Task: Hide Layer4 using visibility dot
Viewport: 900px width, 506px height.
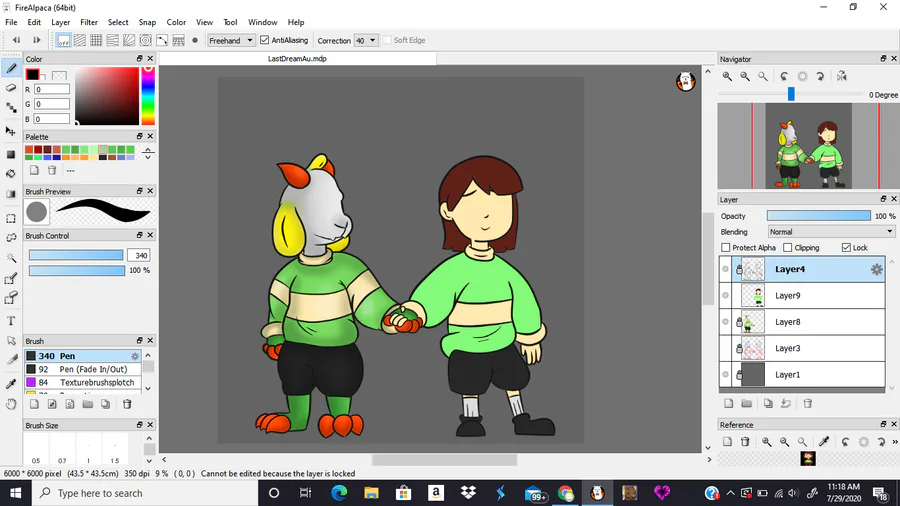Action: click(726, 269)
